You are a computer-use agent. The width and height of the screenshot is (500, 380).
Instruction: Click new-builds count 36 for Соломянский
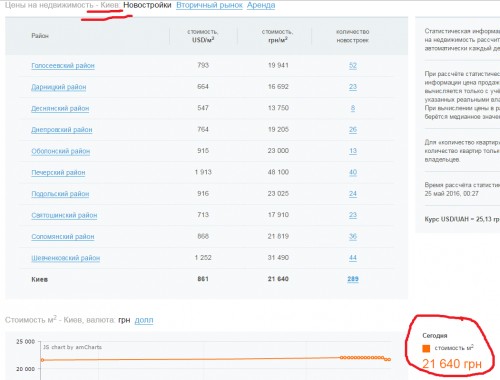coord(353,236)
